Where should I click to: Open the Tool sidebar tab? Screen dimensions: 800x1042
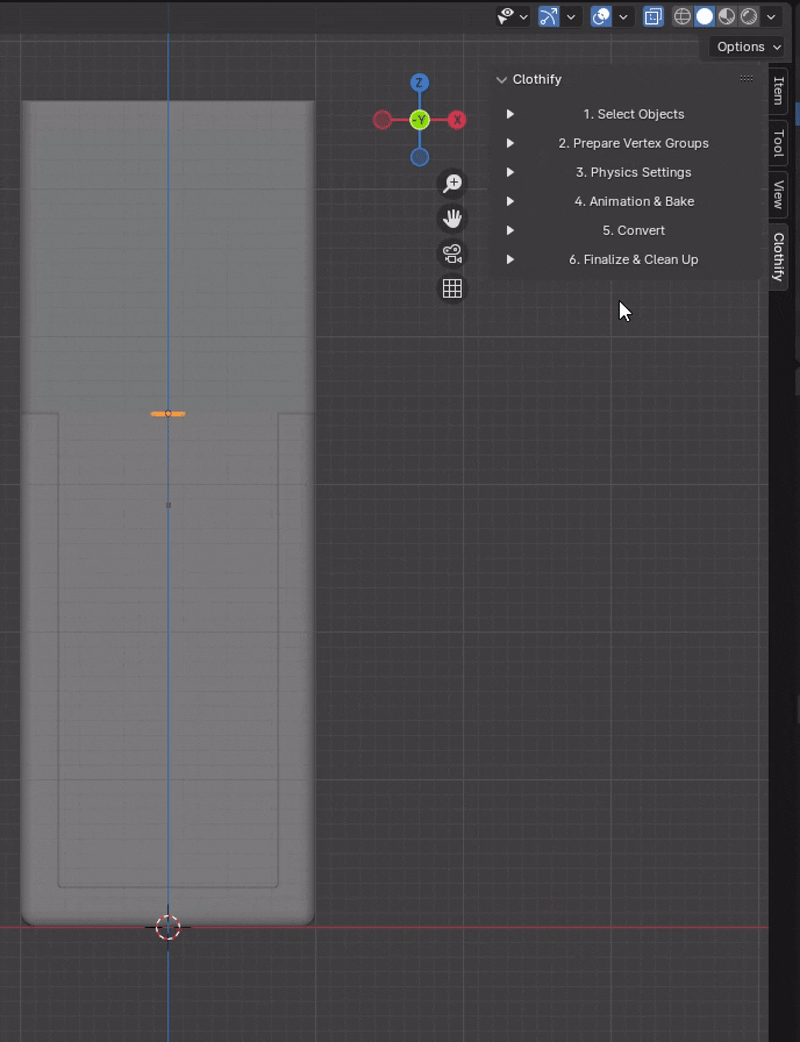click(778, 143)
